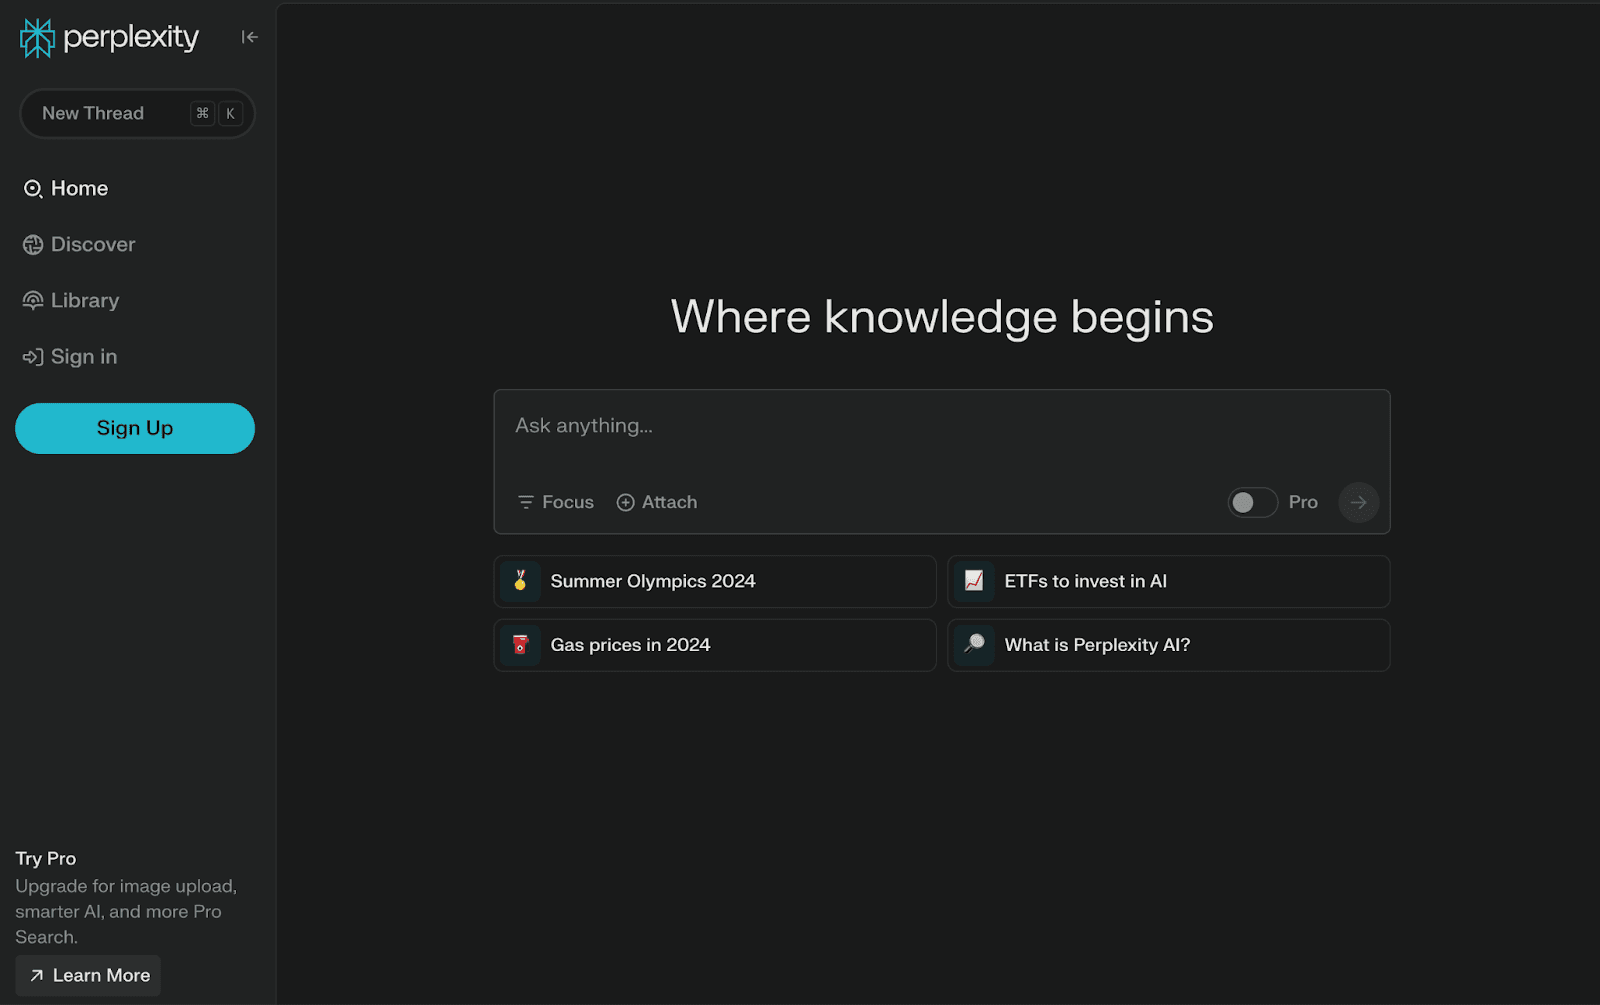Open the Focus options
1600x1005 pixels.
coord(556,502)
